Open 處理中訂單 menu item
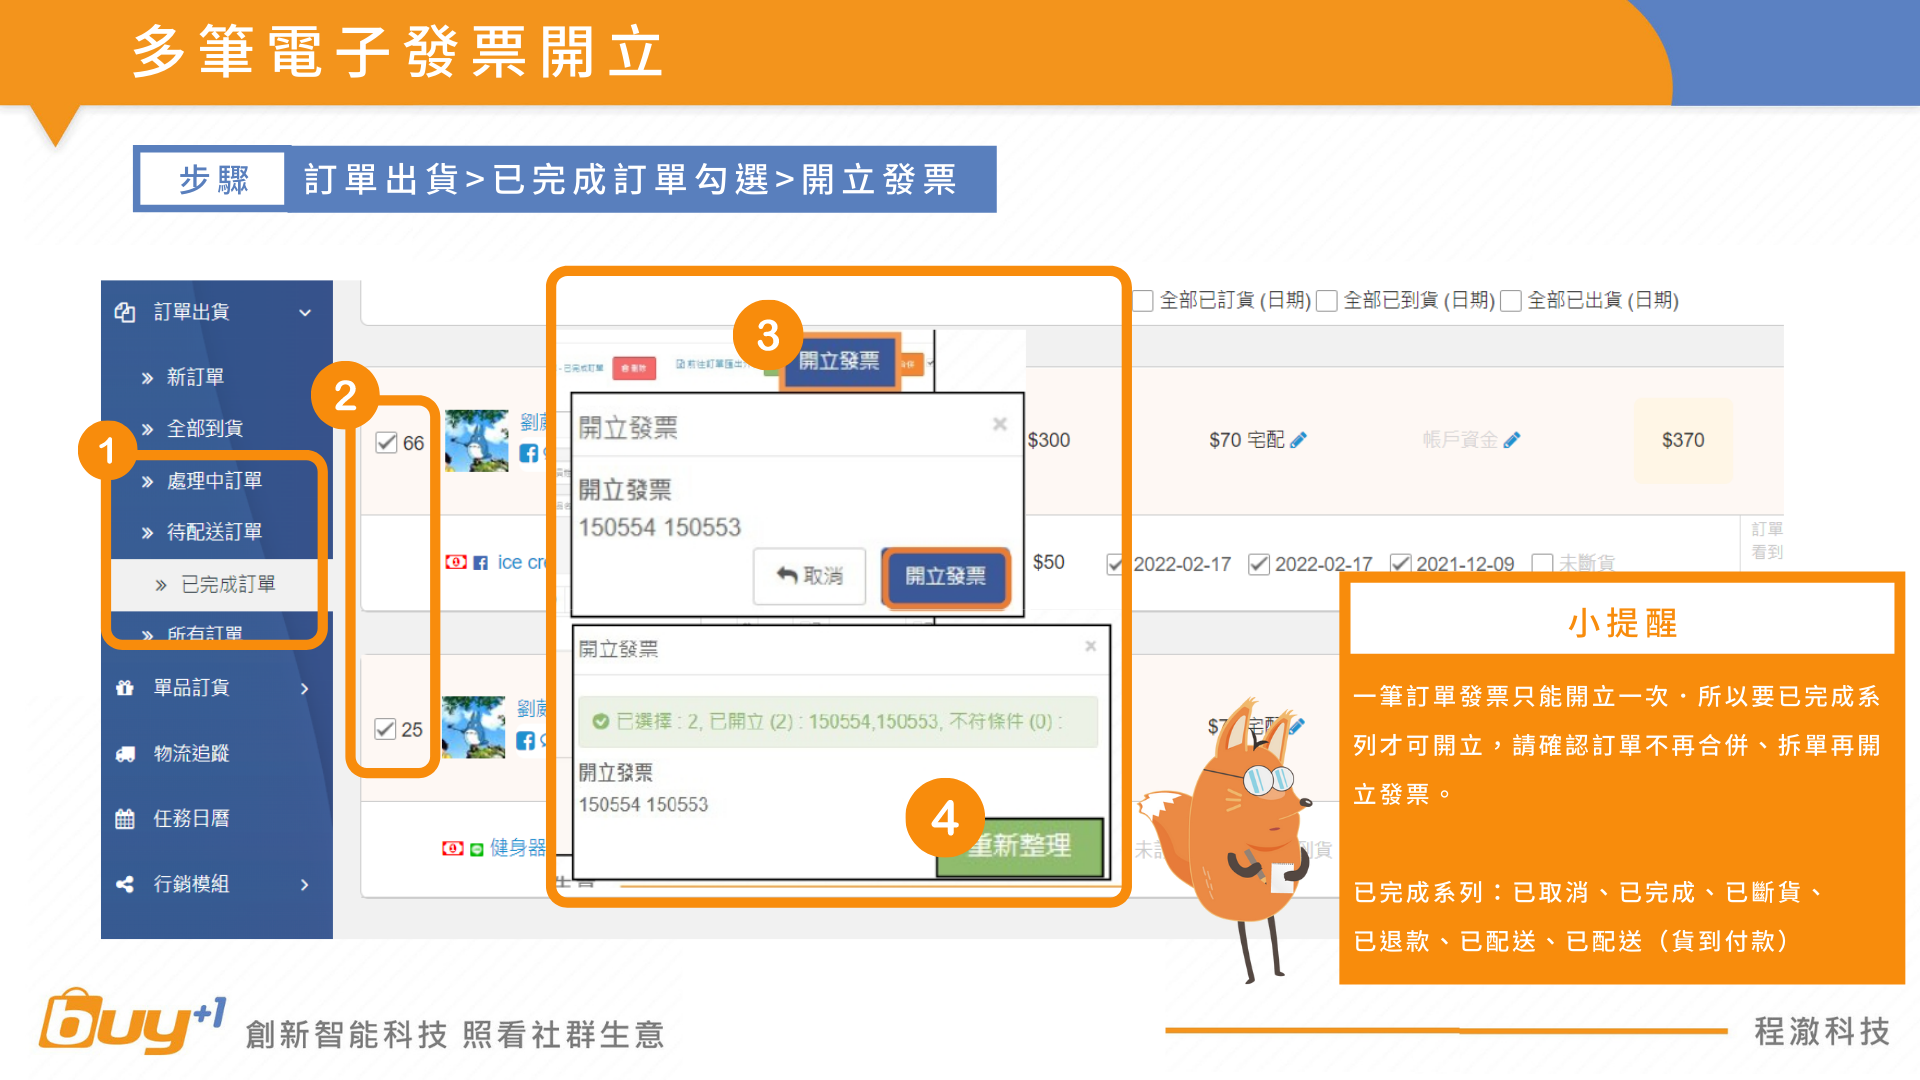 click(214, 481)
